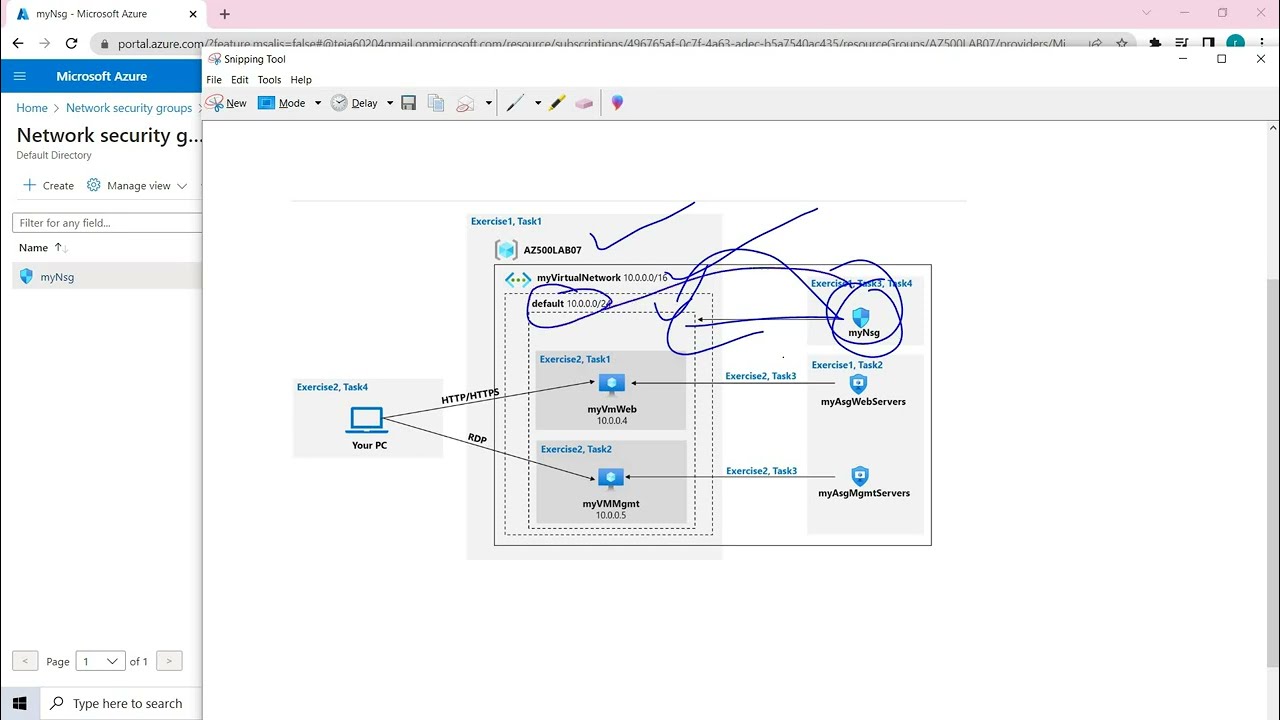Open the Windows Start menu
Viewport: 1280px width, 720px height.
click(19, 703)
